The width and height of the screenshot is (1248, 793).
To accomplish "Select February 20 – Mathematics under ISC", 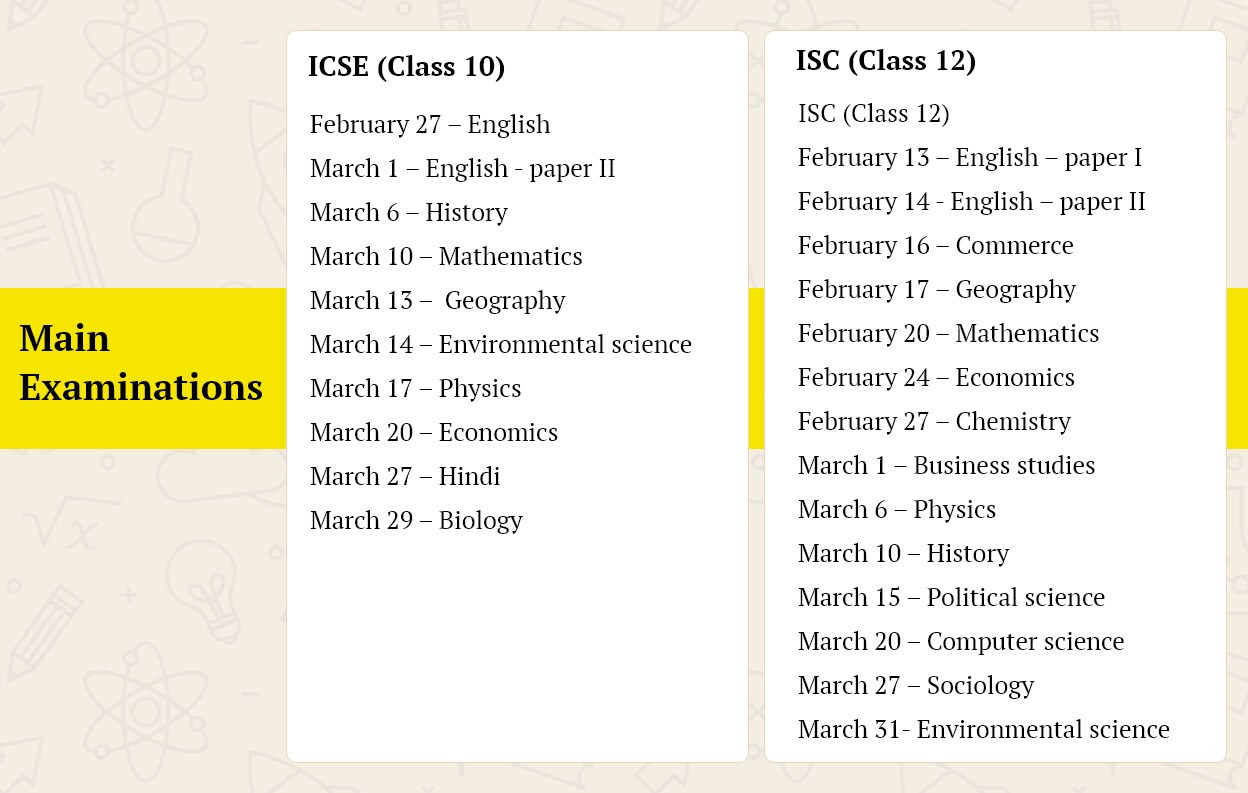I will coord(948,334).
